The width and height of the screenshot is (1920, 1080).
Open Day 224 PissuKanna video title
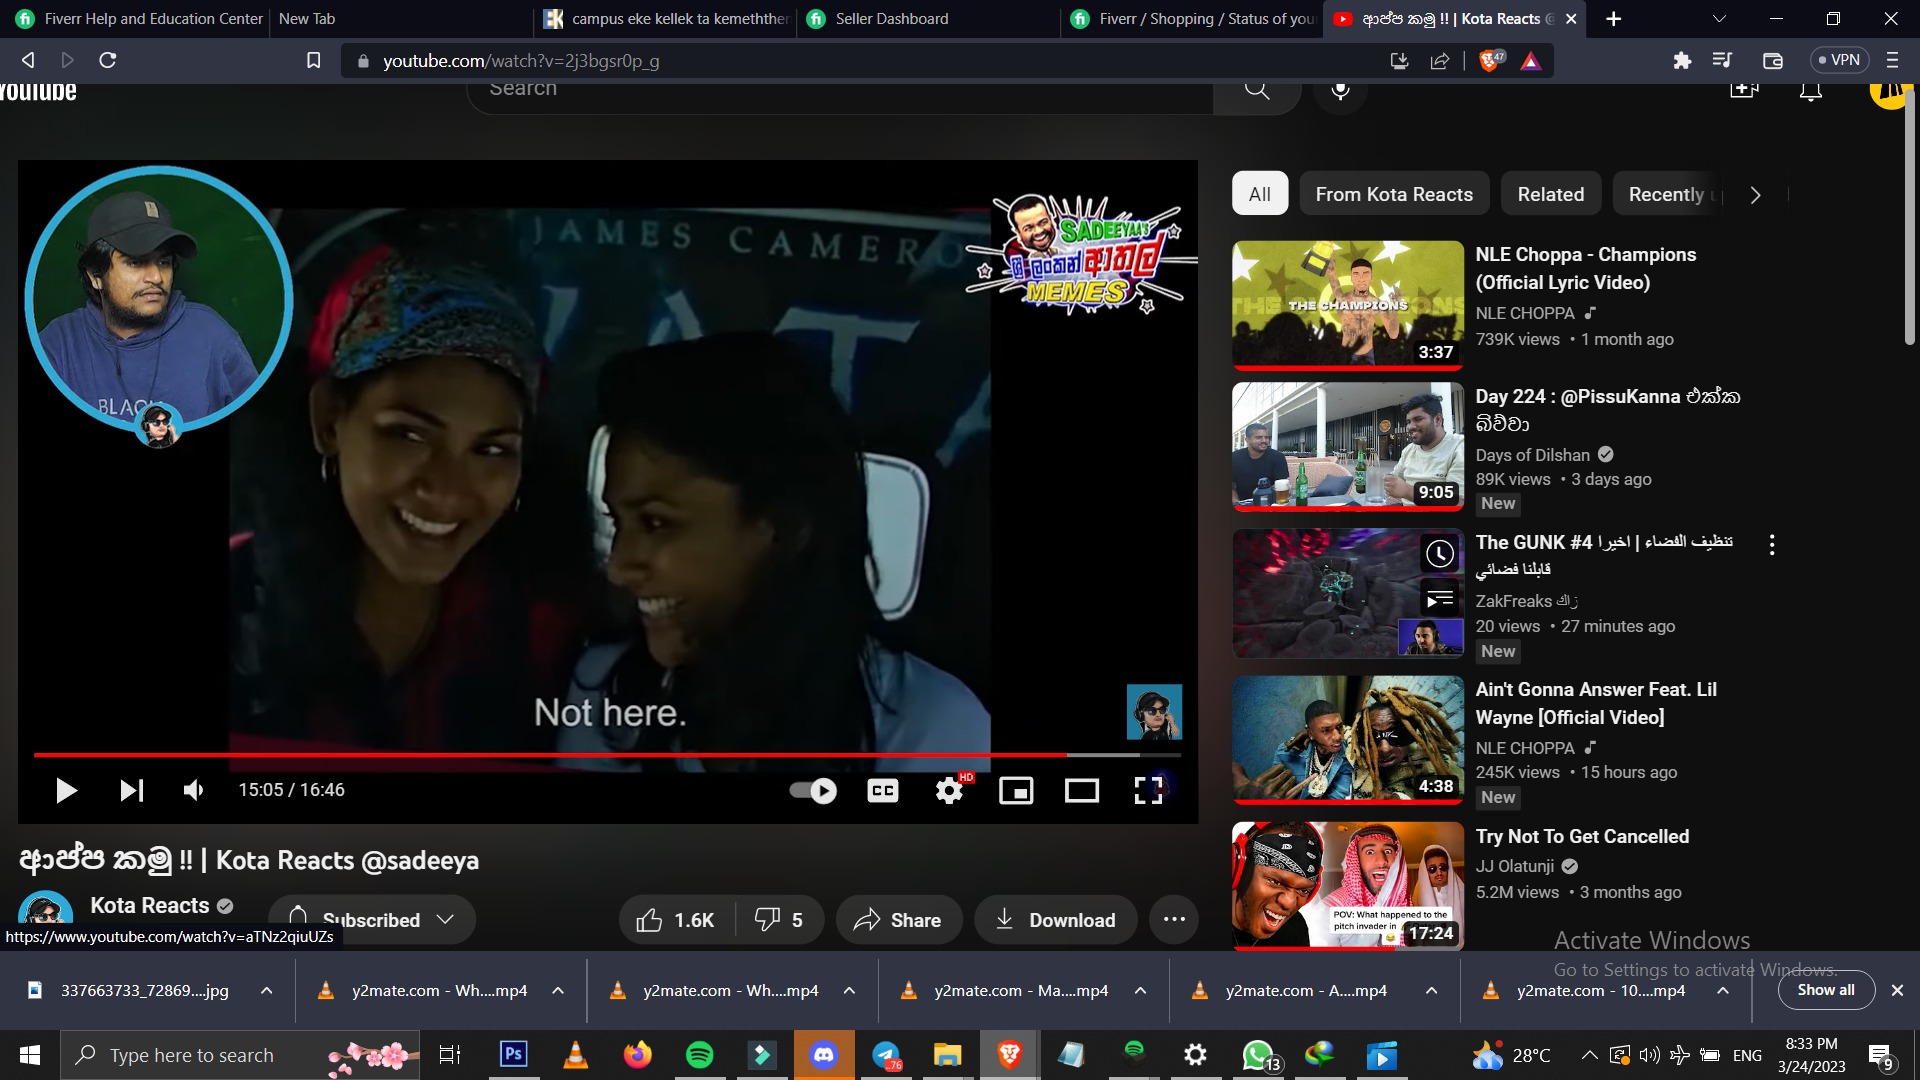click(1608, 410)
